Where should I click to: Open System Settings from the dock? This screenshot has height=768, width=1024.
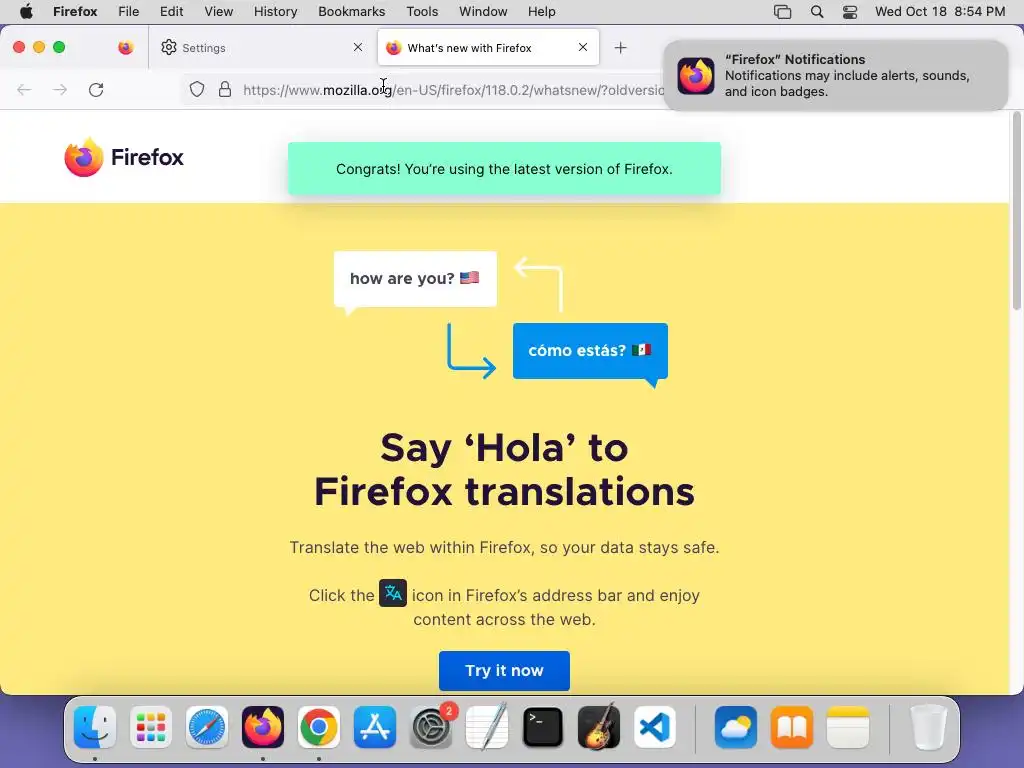431,727
